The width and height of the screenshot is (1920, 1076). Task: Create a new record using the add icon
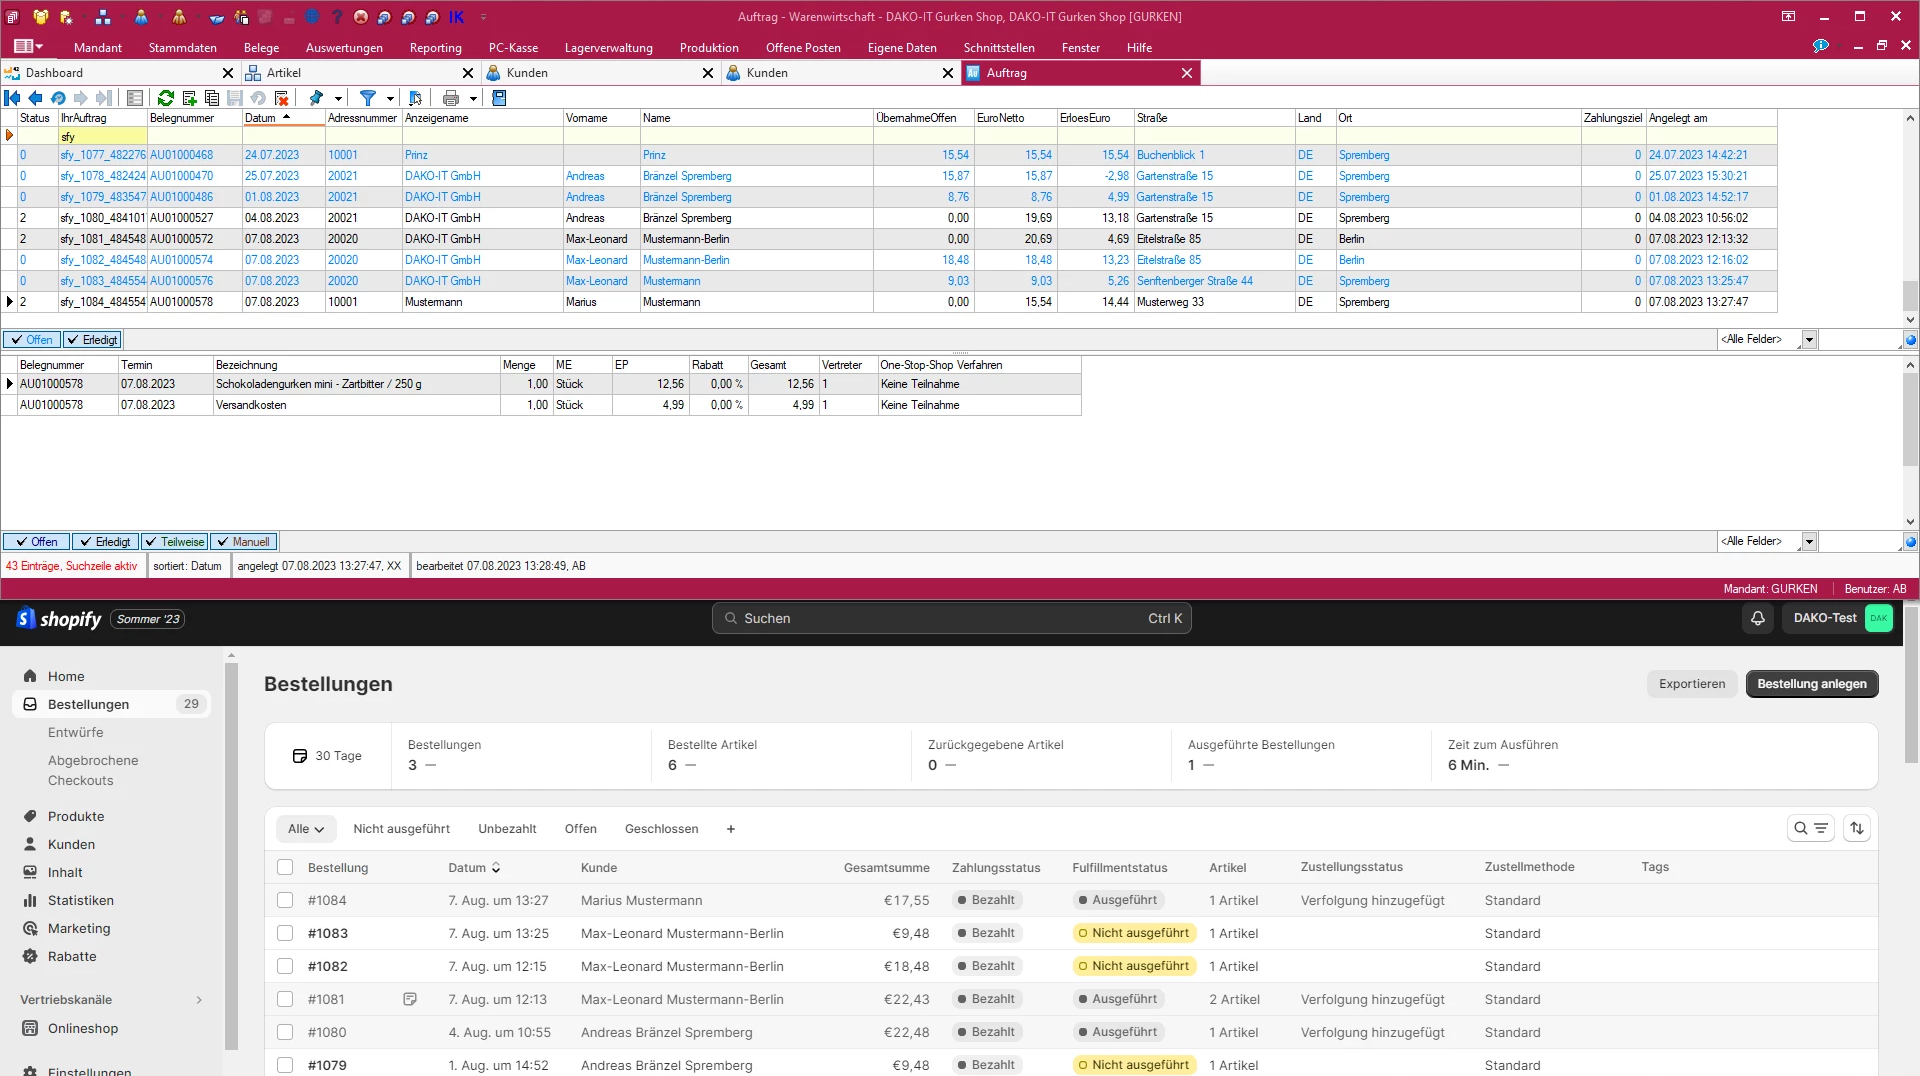click(188, 98)
